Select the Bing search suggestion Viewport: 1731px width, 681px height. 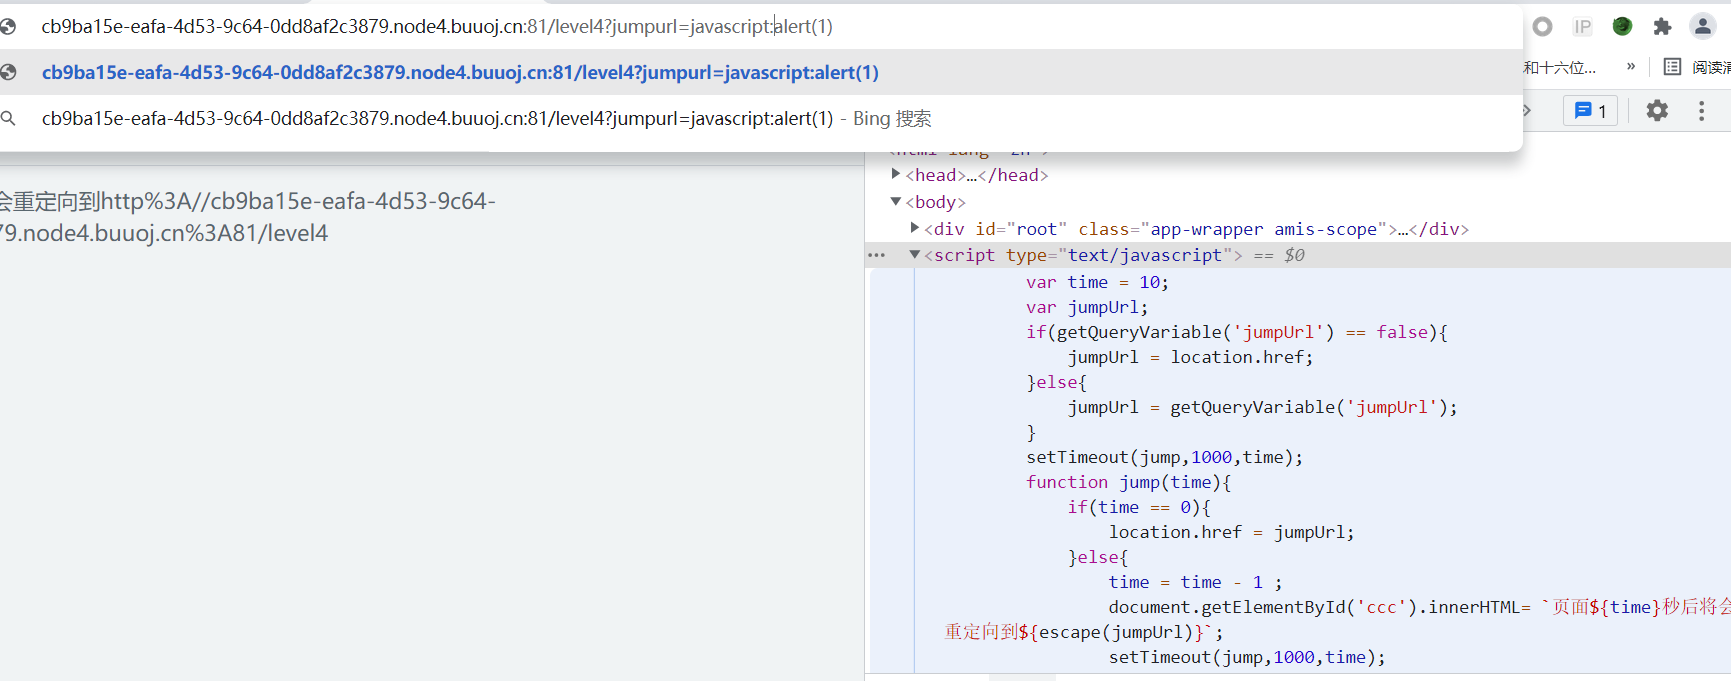coord(486,119)
